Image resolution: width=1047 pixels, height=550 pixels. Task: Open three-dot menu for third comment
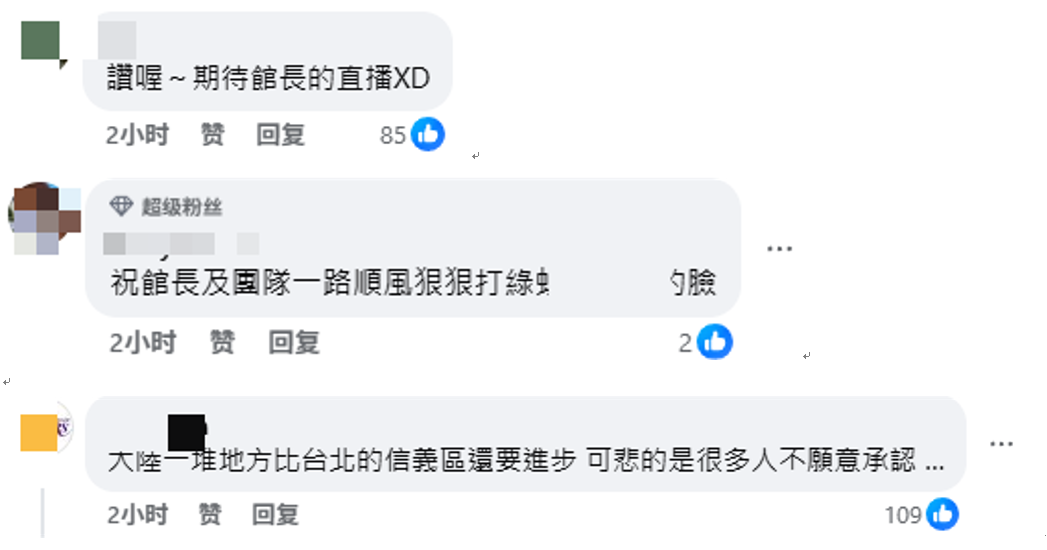(x=1001, y=444)
